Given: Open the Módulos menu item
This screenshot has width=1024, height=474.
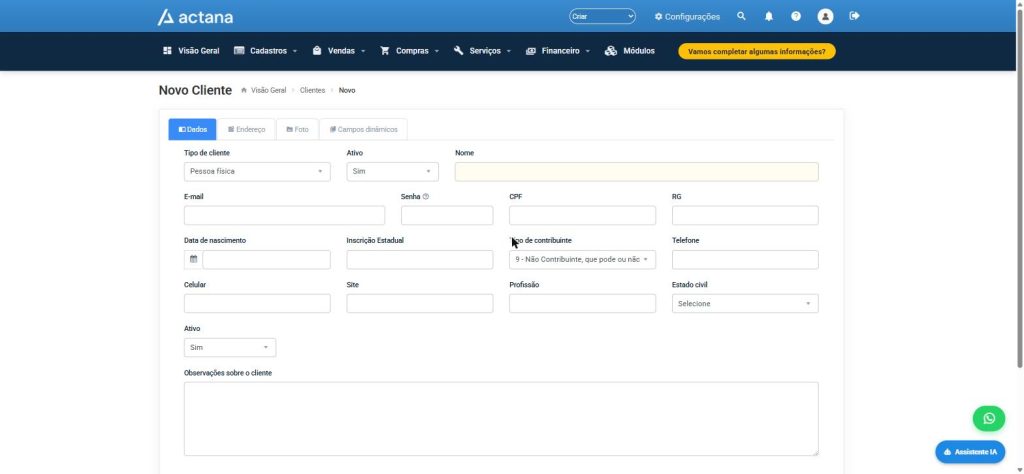Looking at the screenshot, I should pos(630,51).
